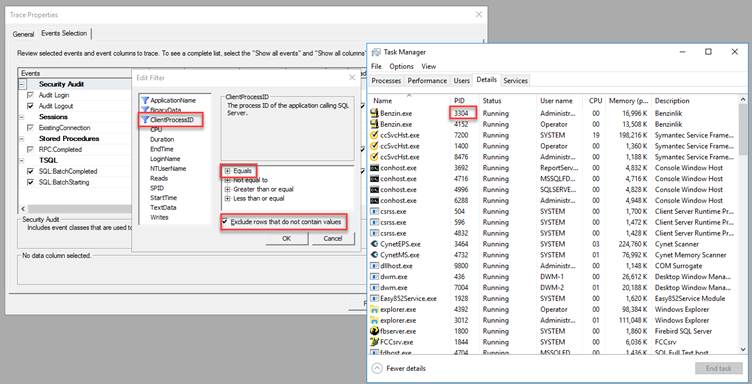752x384 pixels.
Task: Click the Events list horizontal scrollbar left arrow
Action: 23,209
